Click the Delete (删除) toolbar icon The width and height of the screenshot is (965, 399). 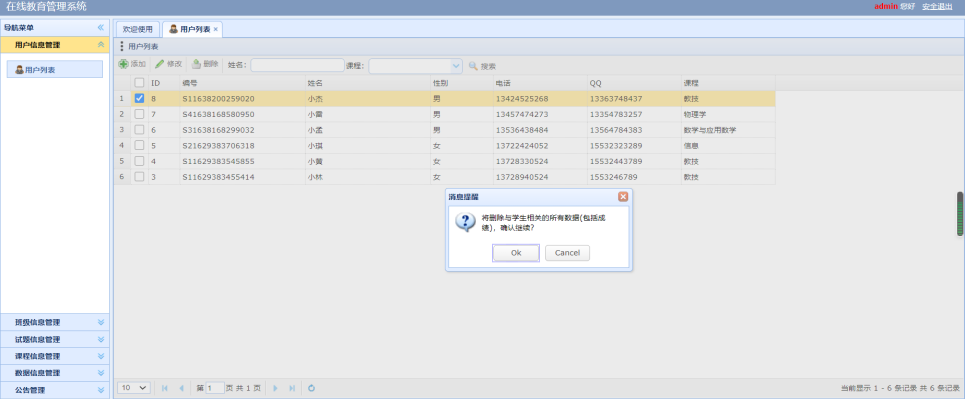(x=196, y=64)
